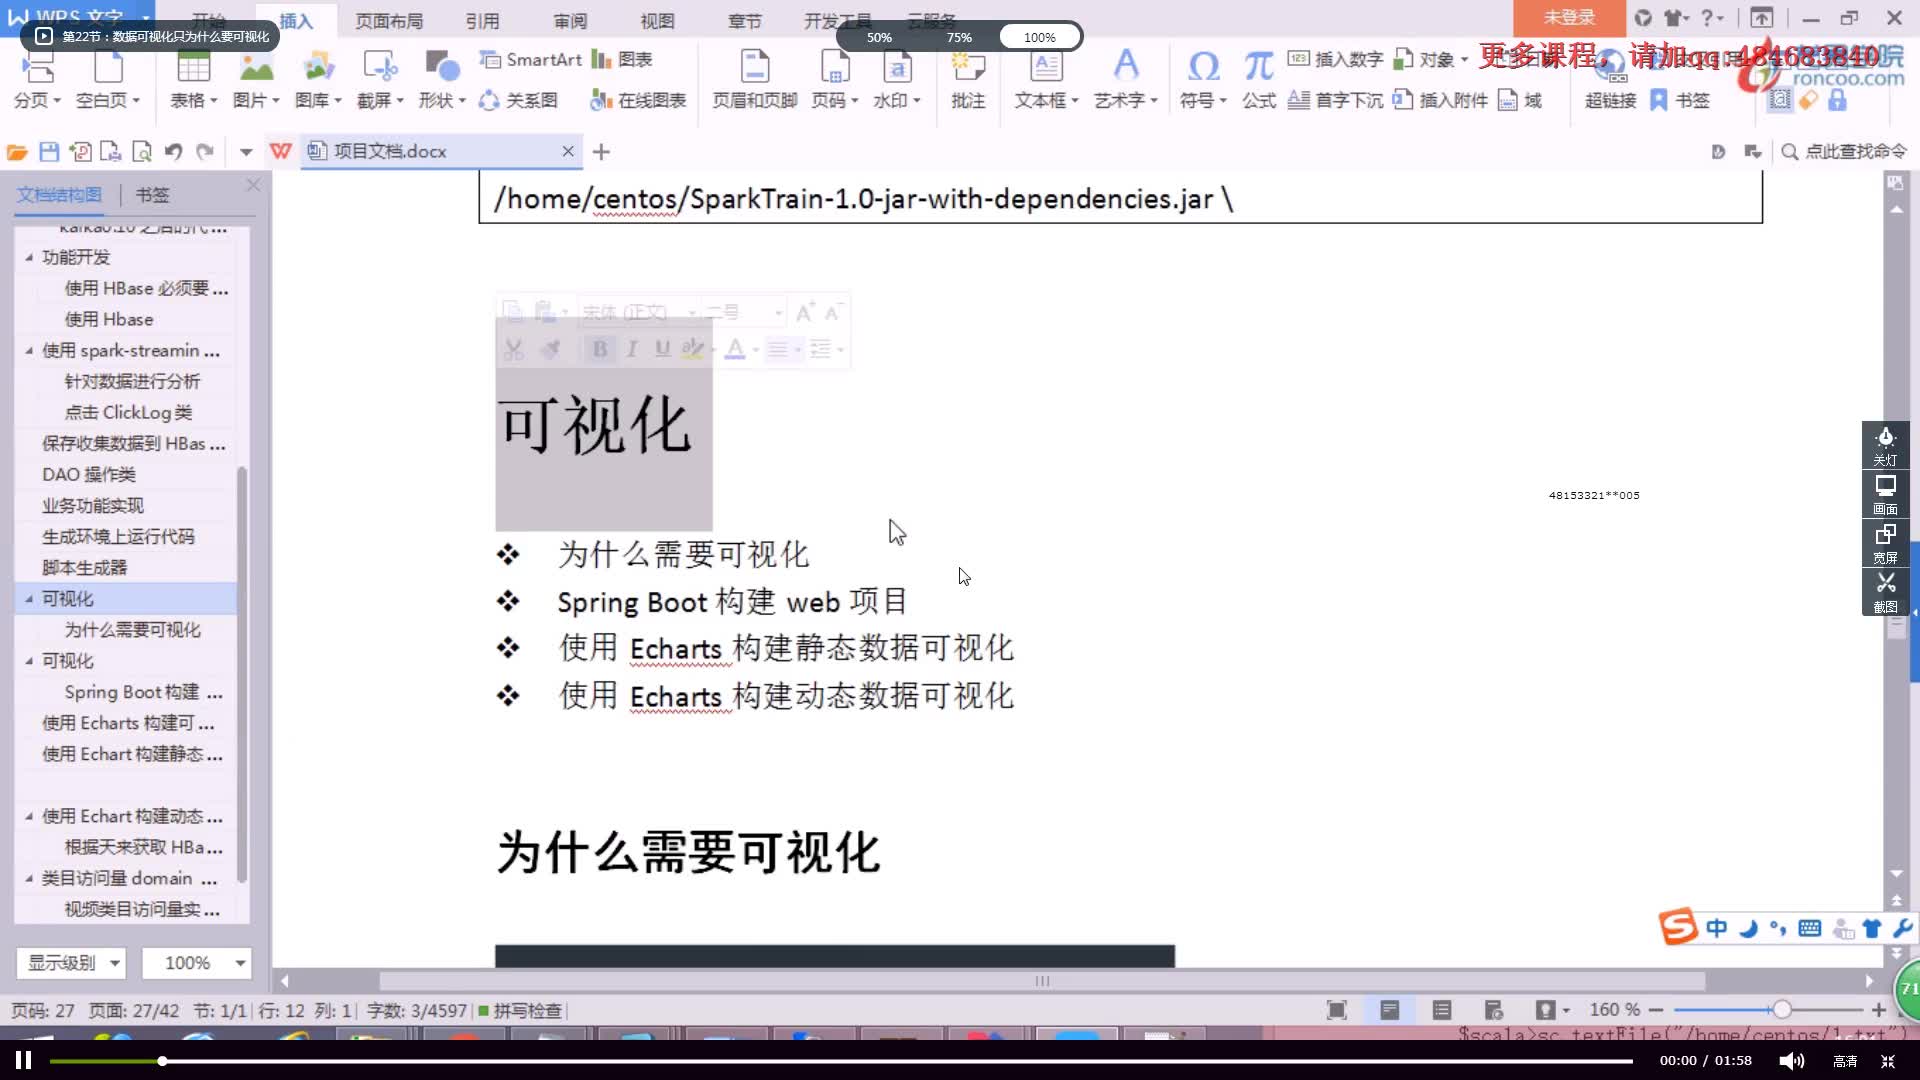Image resolution: width=1920 pixels, height=1080 pixels.
Task: Open the 审阅 menu tab
Action: tap(571, 20)
